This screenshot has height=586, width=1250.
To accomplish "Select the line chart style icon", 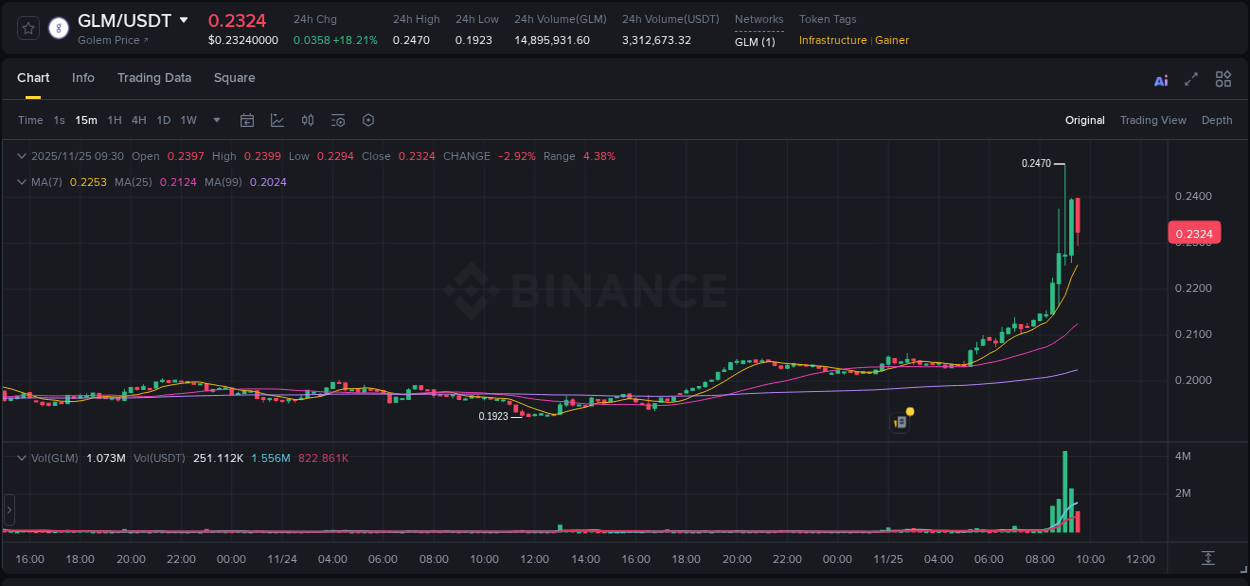I will [x=277, y=120].
